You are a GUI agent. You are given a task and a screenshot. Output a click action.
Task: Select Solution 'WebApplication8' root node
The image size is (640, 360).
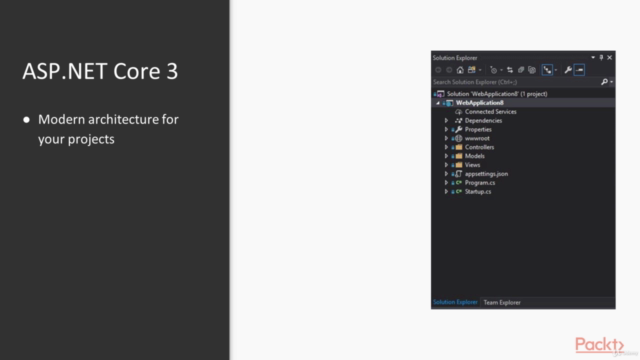tap(497, 94)
